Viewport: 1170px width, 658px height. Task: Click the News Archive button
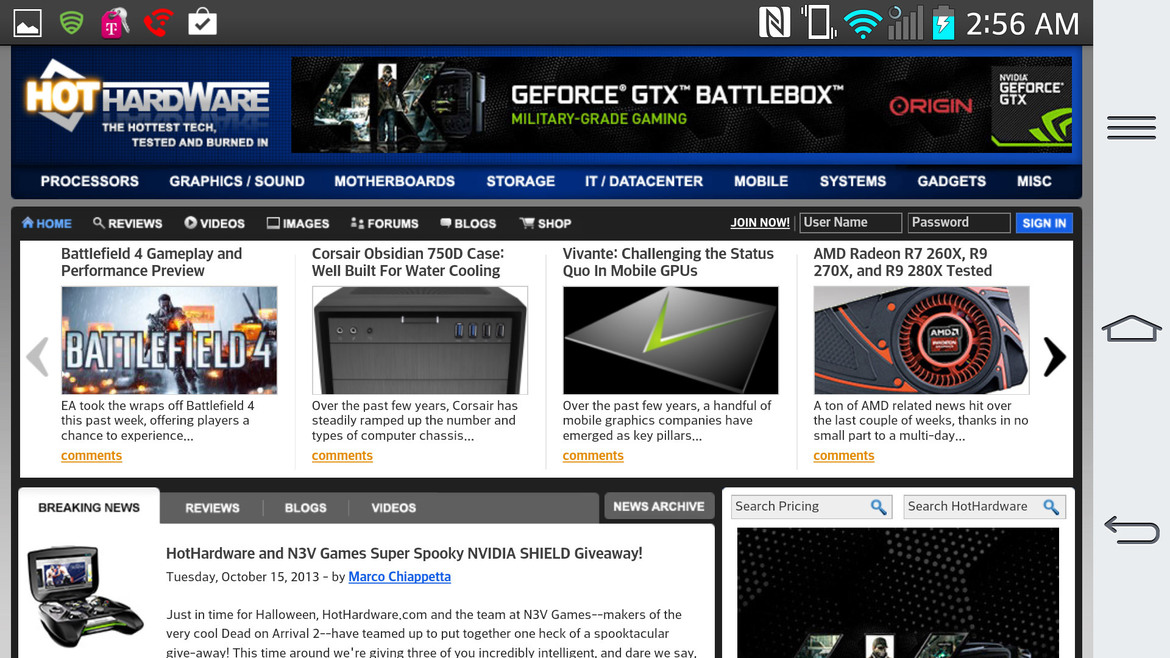(x=659, y=507)
